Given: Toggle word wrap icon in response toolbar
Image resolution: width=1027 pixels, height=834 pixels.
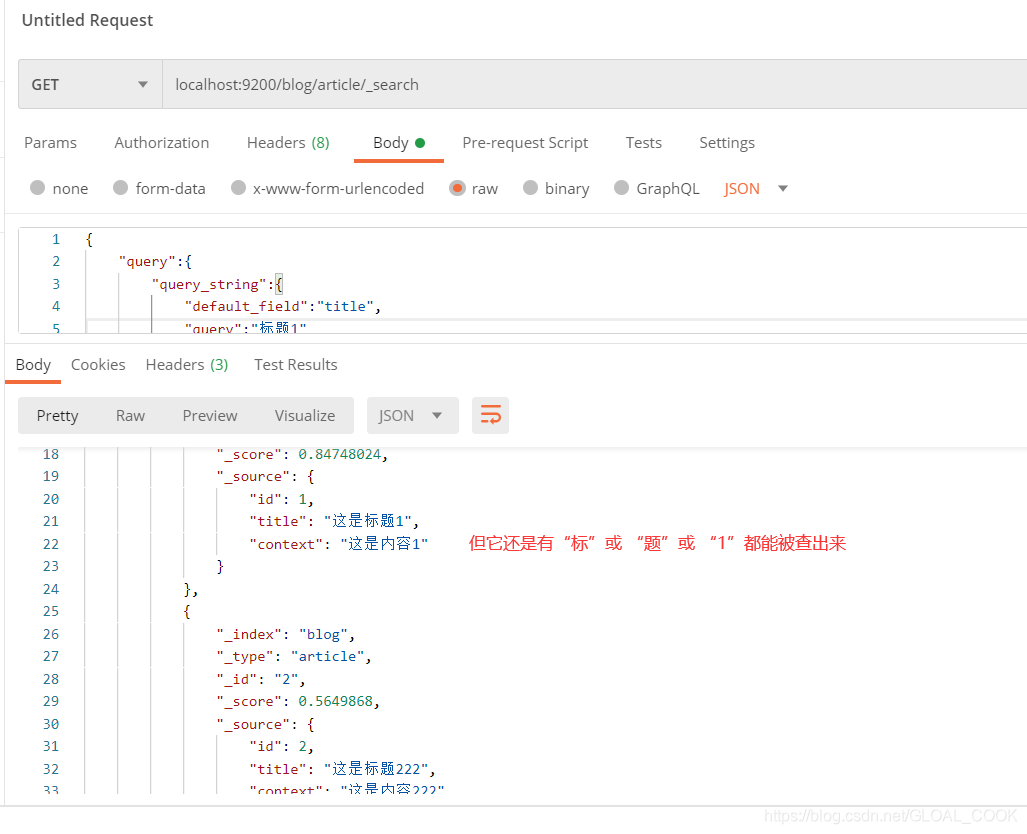Looking at the screenshot, I should pos(490,415).
